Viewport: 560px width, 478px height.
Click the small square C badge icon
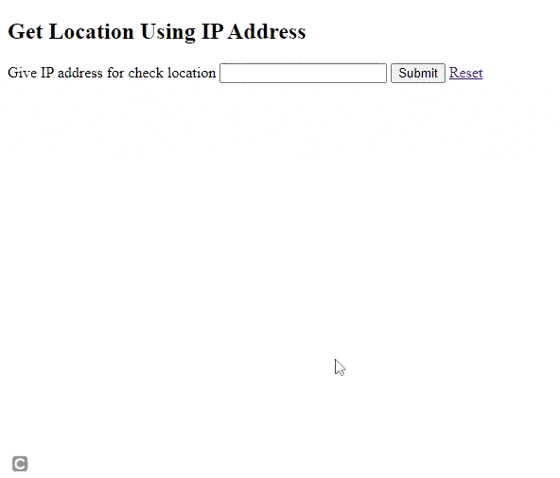(x=20, y=464)
